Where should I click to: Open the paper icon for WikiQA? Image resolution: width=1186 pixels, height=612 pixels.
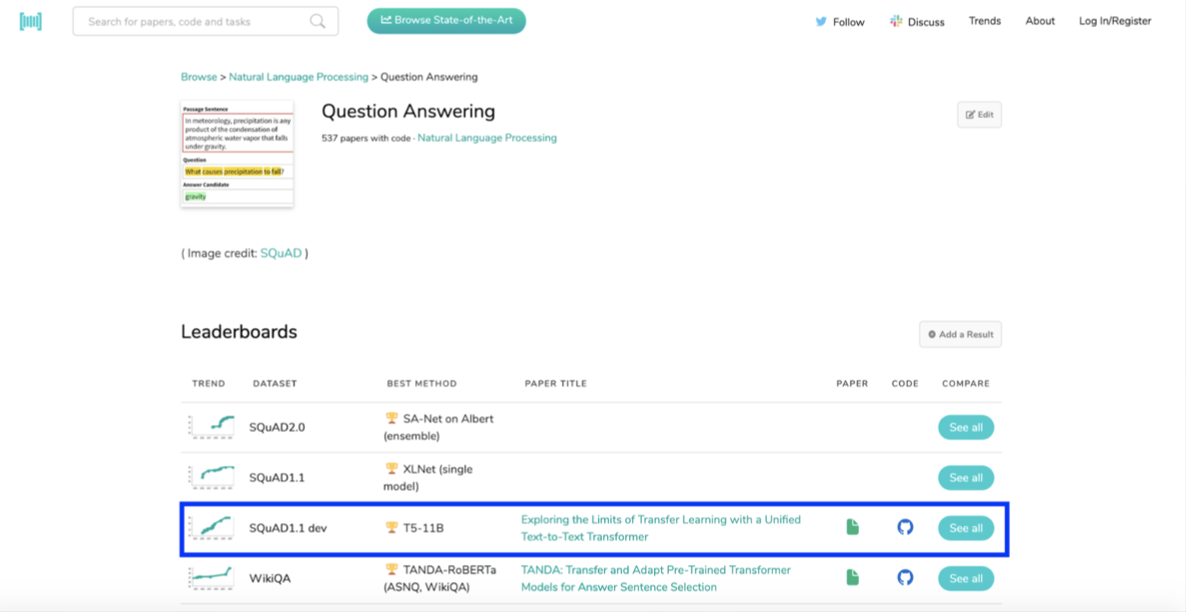852,578
